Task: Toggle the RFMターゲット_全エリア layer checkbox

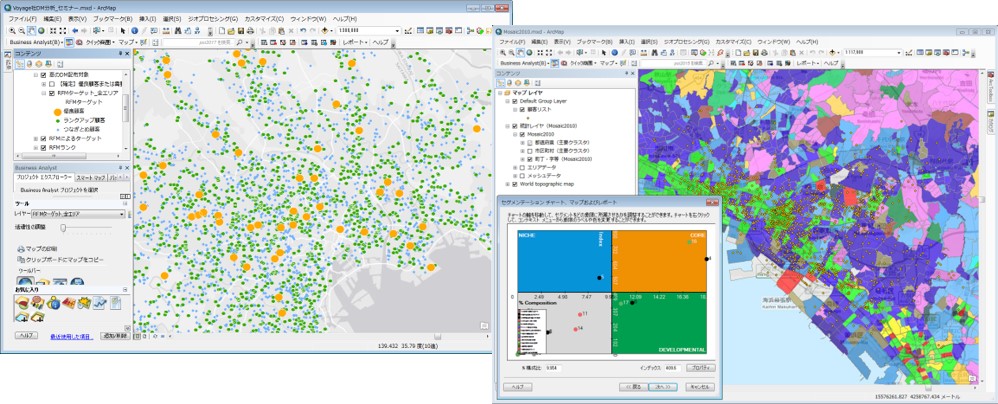Action: 52,93
